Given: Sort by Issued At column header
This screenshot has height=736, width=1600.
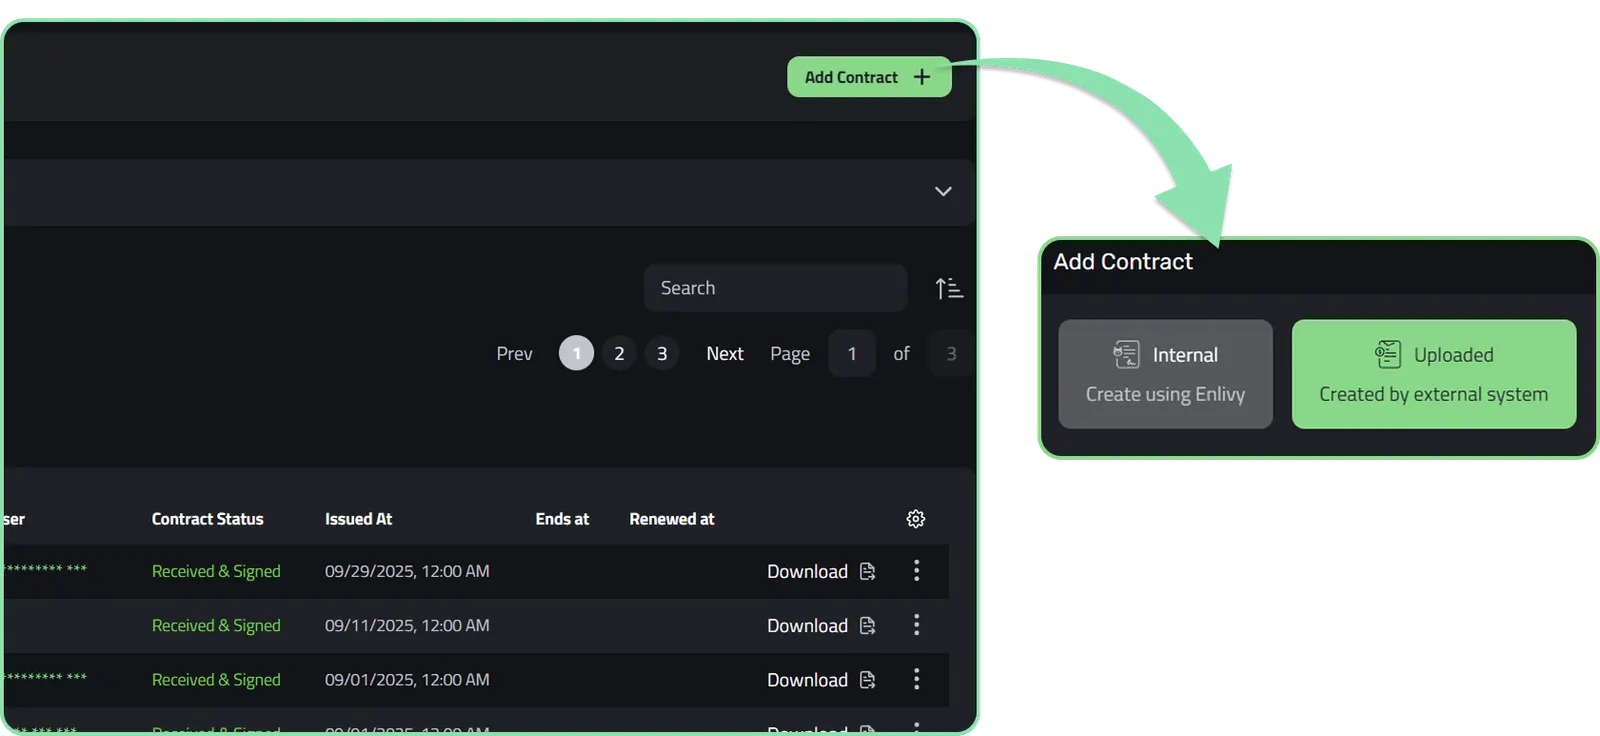Looking at the screenshot, I should (x=358, y=519).
